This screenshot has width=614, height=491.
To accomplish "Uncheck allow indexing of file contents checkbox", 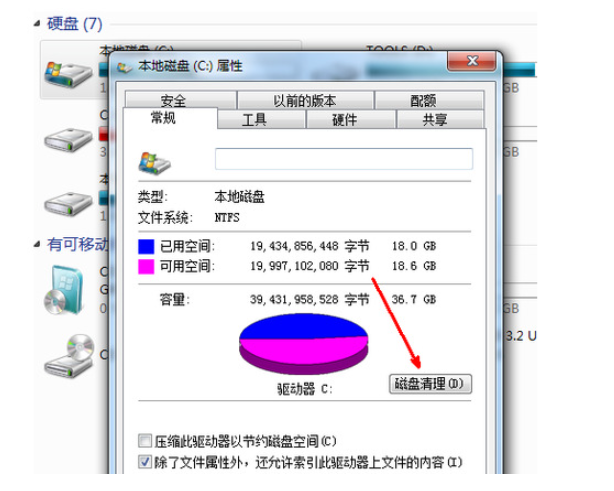I will 145,462.
